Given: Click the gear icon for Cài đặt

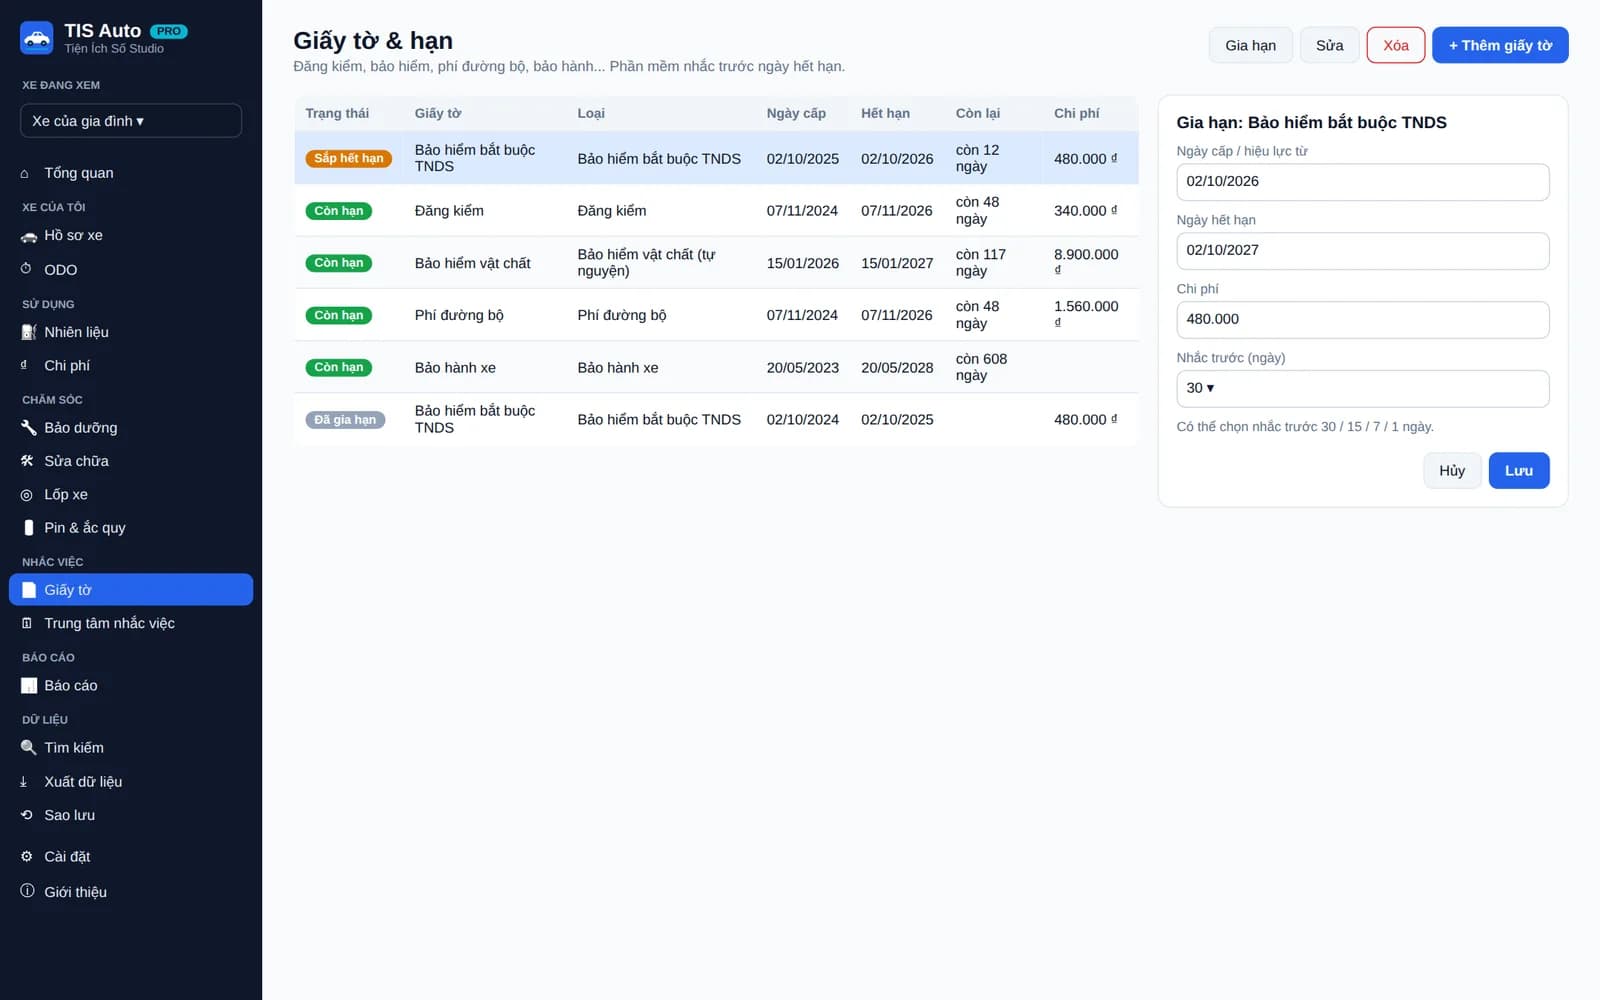Looking at the screenshot, I should pyautogui.click(x=26, y=856).
